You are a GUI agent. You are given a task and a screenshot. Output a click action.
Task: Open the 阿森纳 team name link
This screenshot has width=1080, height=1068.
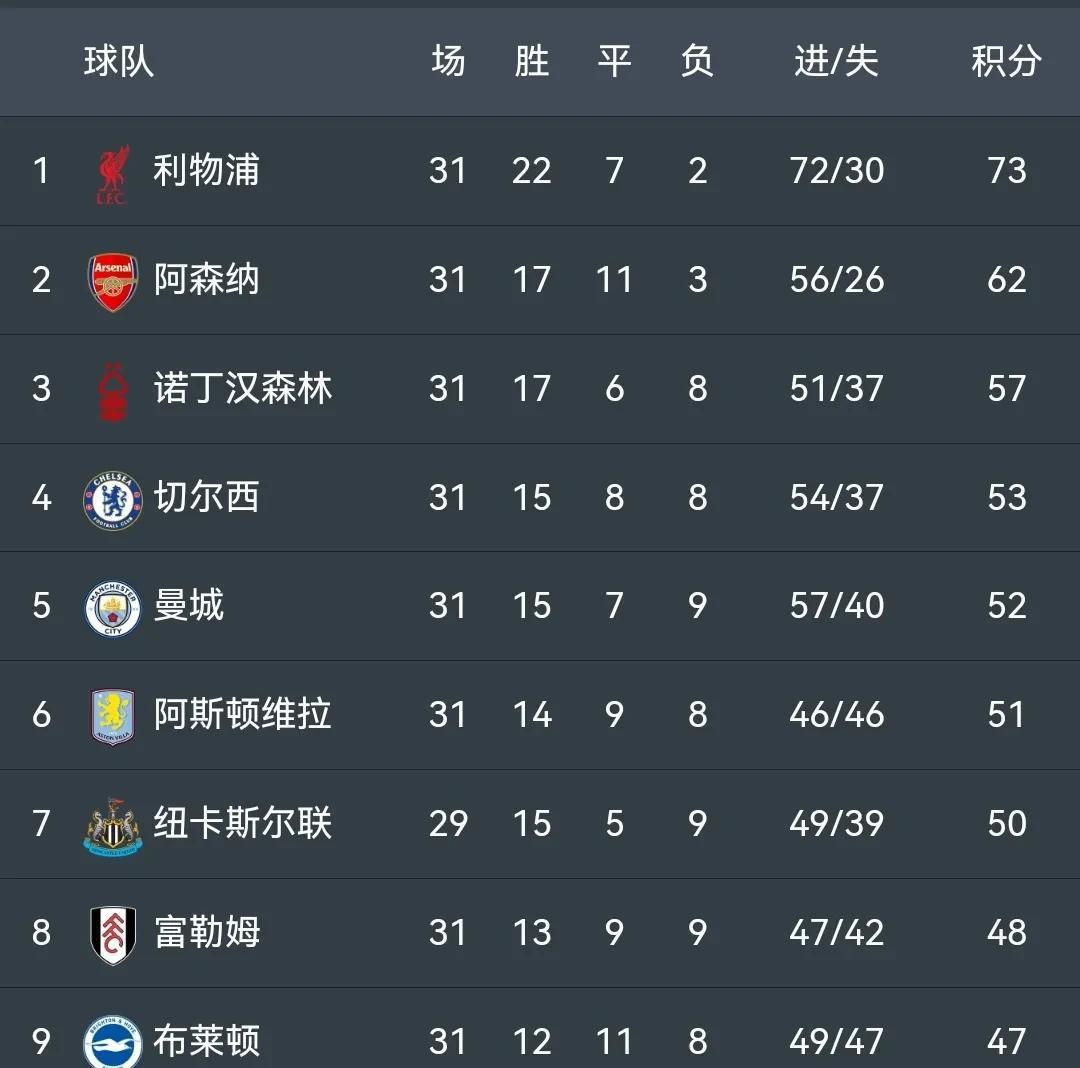(x=206, y=279)
